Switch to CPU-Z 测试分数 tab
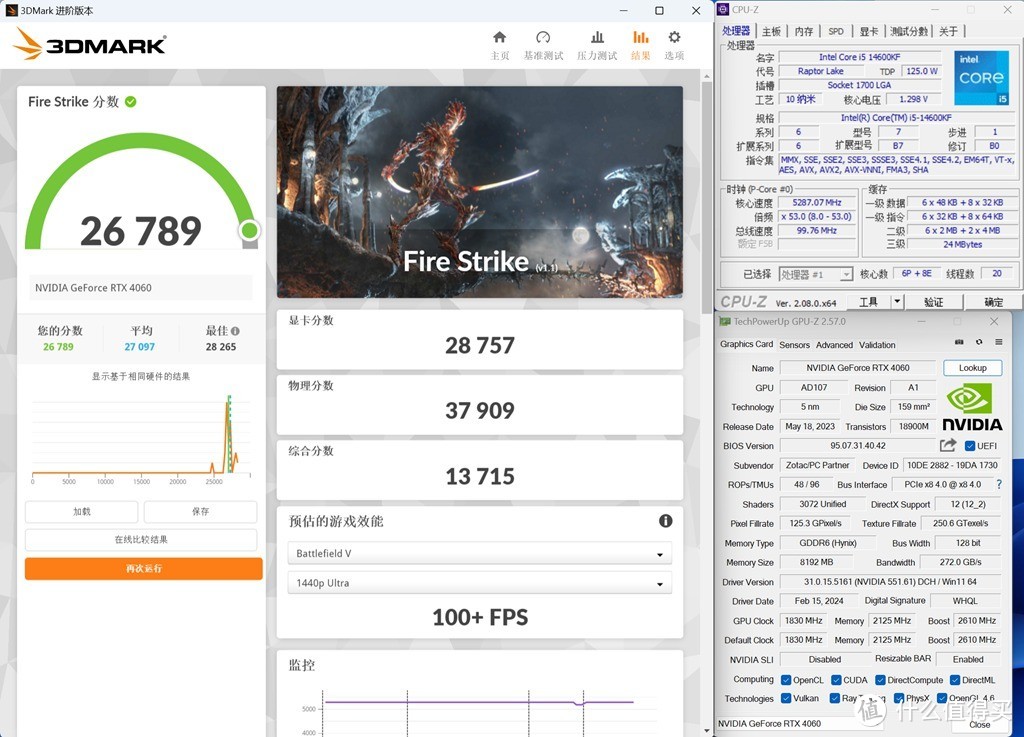The image size is (1024, 737). point(909,31)
